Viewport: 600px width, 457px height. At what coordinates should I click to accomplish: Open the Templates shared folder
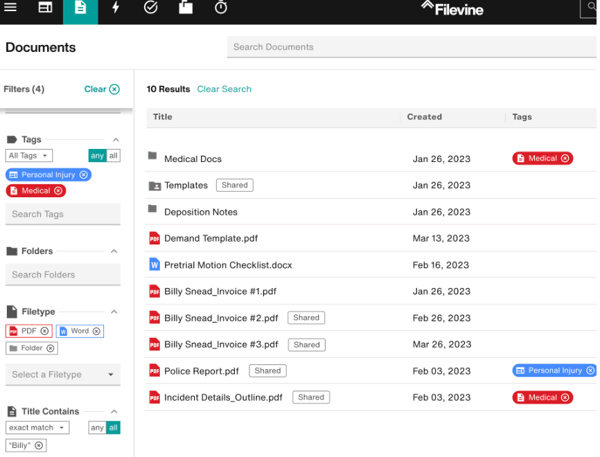(x=186, y=185)
